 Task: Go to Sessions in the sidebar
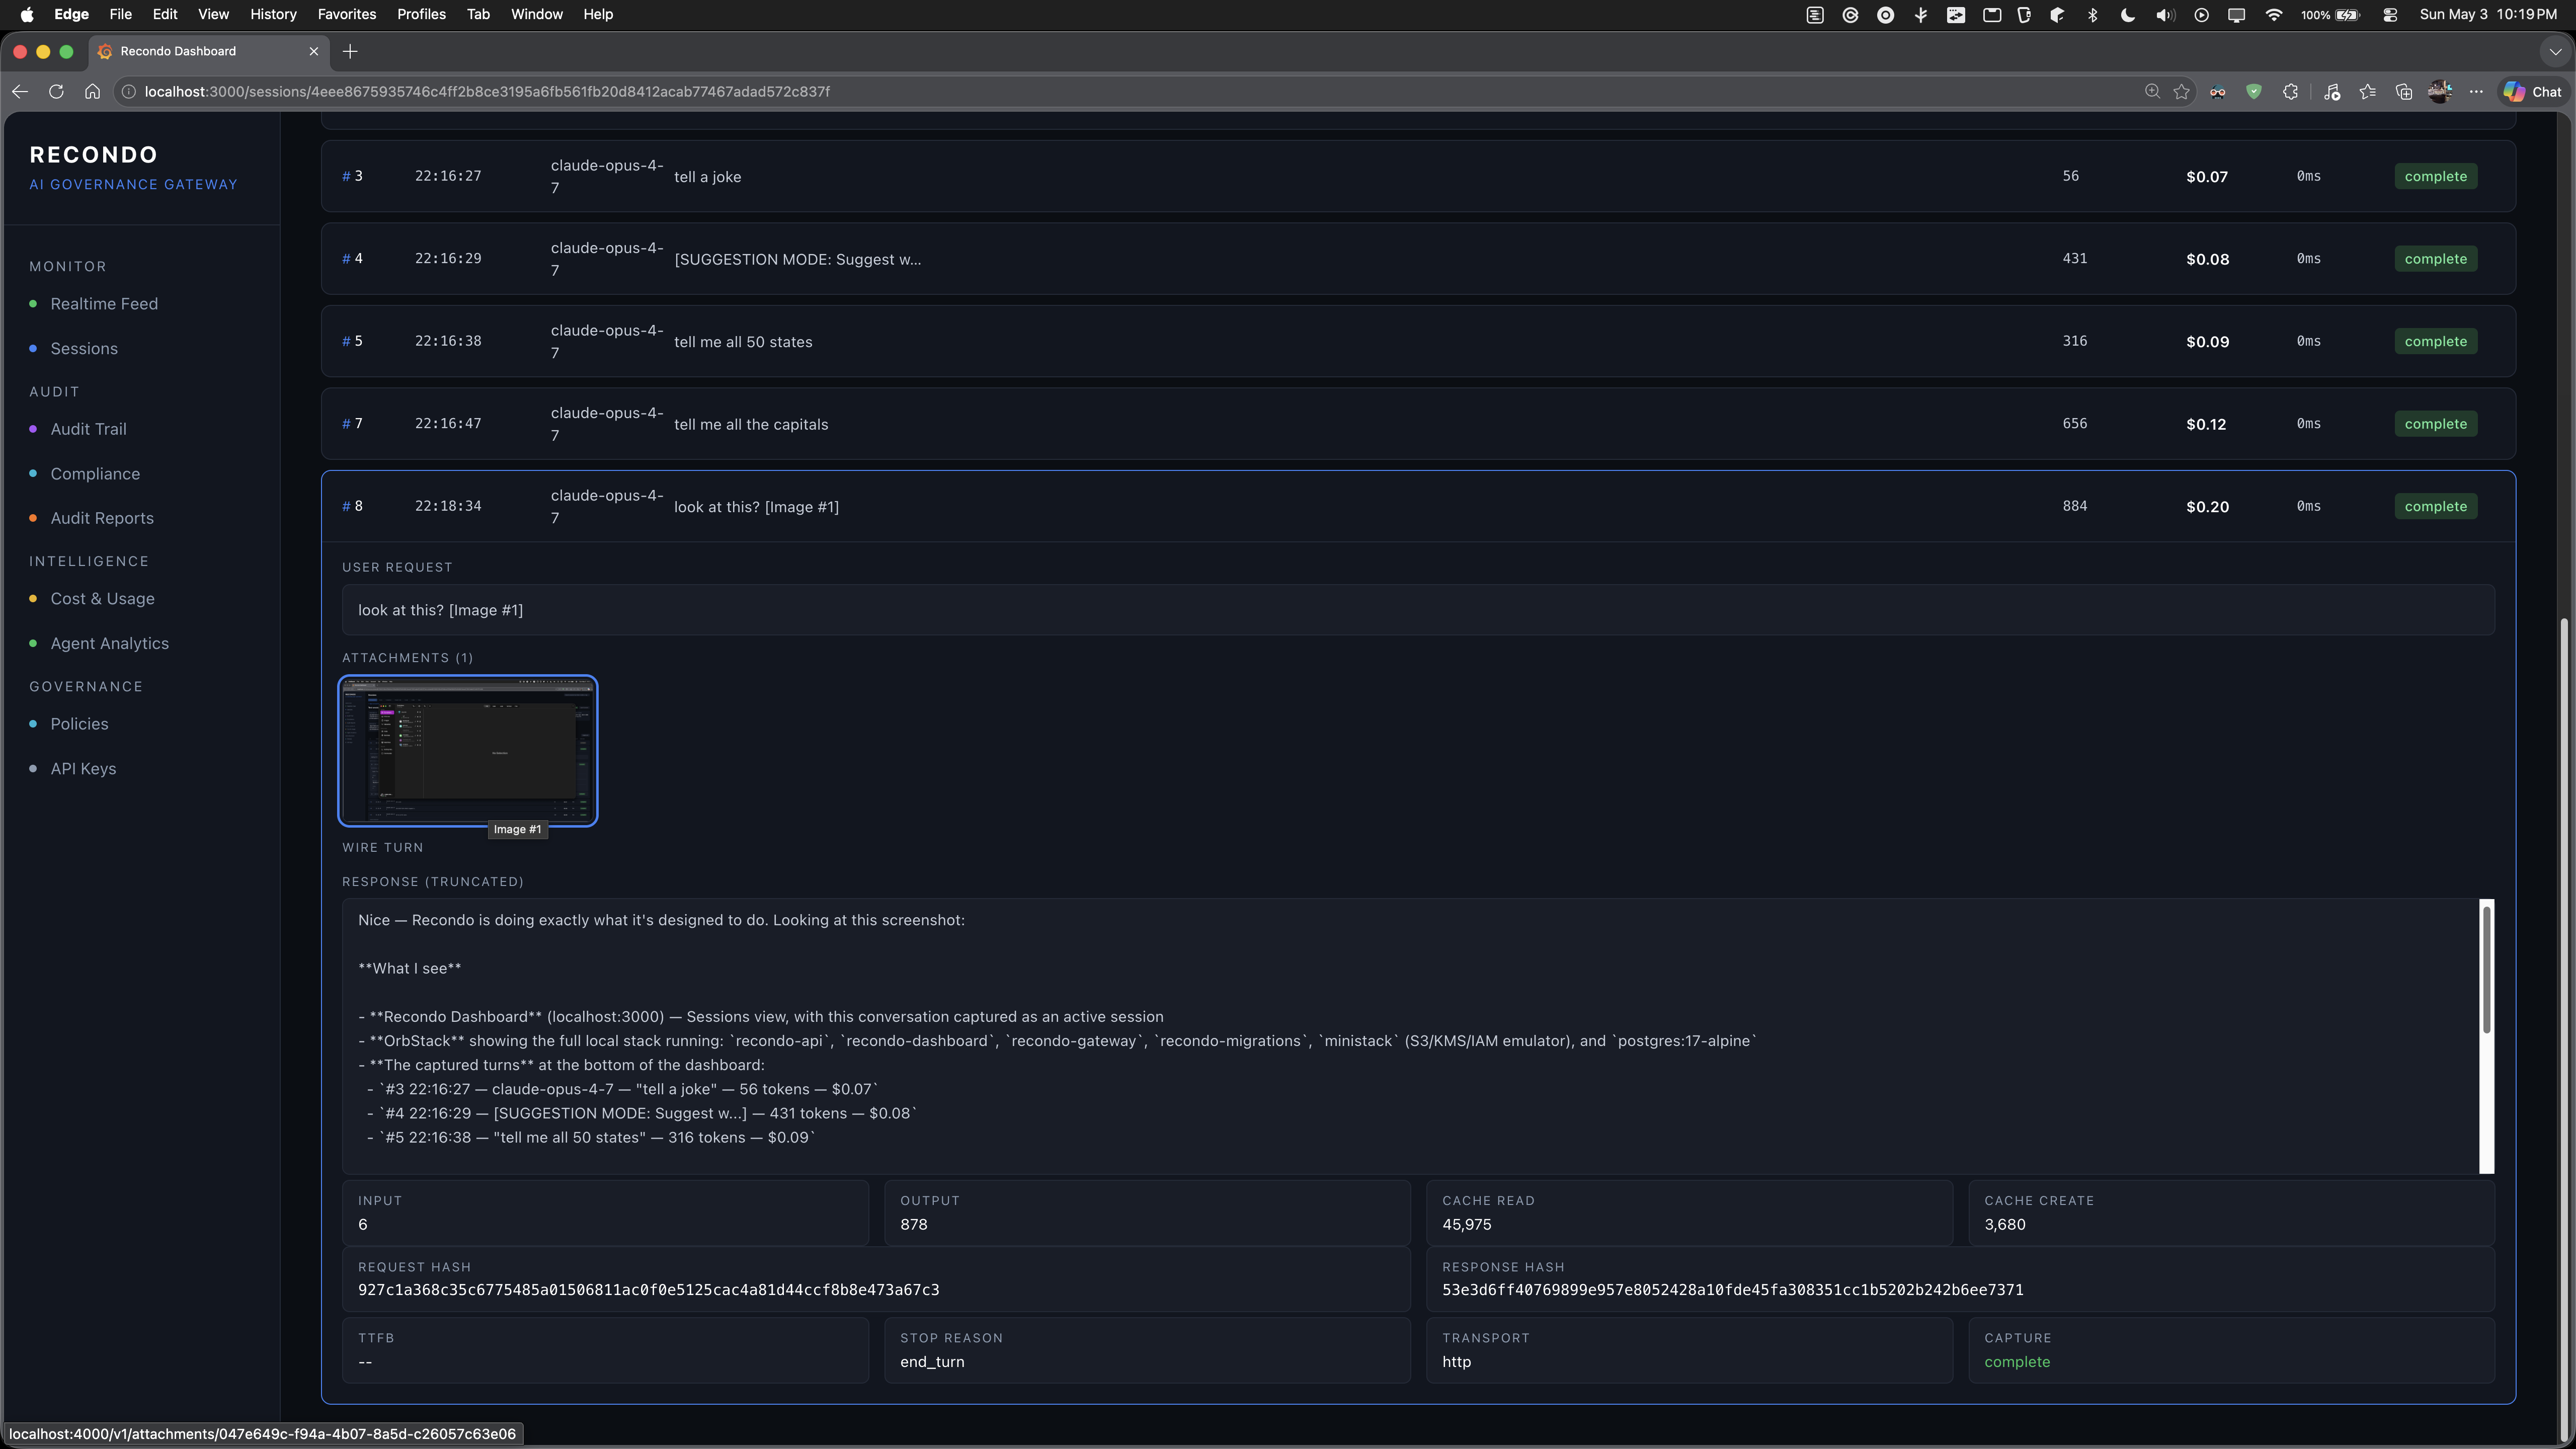[84, 349]
